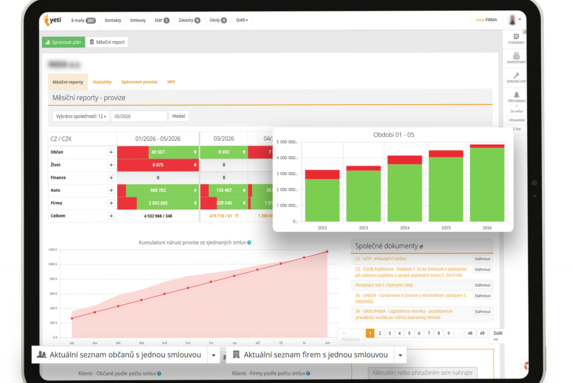Click the arrow icon in the 40 507 bar

[x=195, y=152]
